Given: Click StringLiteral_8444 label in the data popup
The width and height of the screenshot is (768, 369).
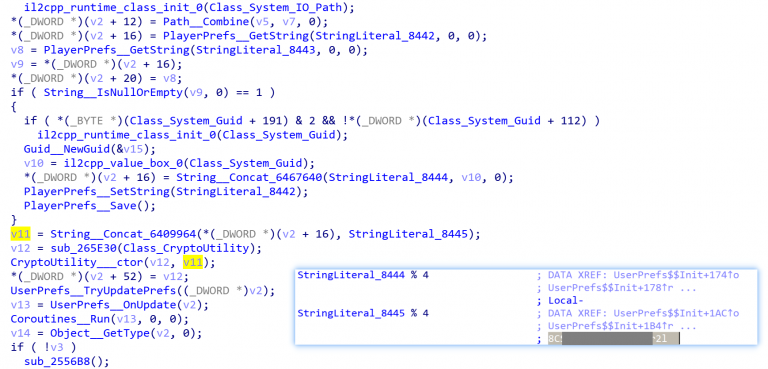Looking at the screenshot, I should (351, 275).
